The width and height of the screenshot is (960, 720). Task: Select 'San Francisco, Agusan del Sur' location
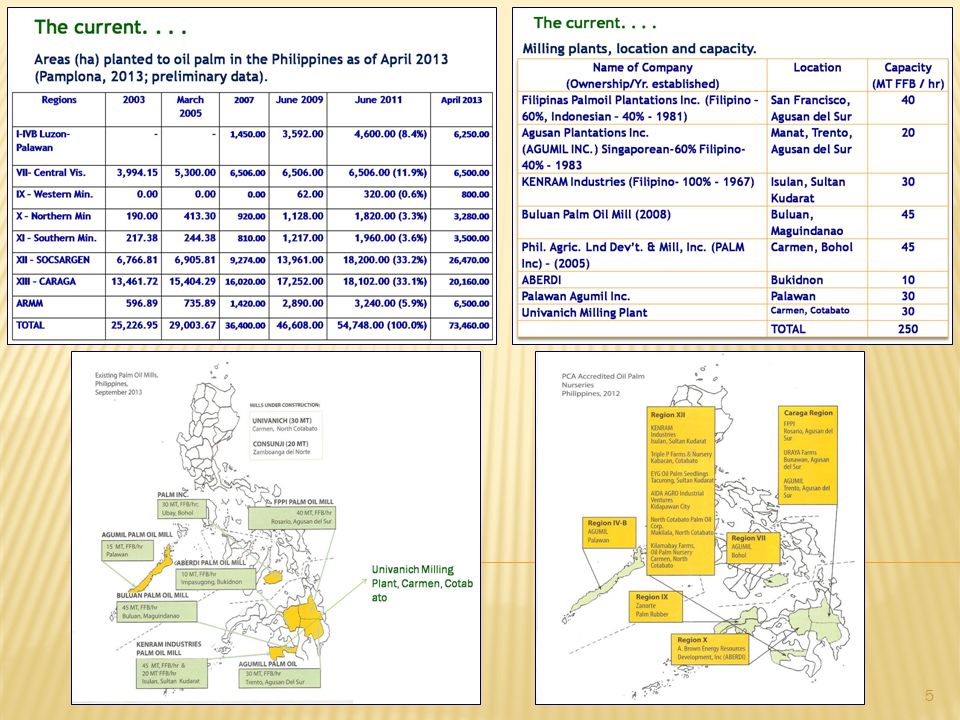click(x=811, y=108)
